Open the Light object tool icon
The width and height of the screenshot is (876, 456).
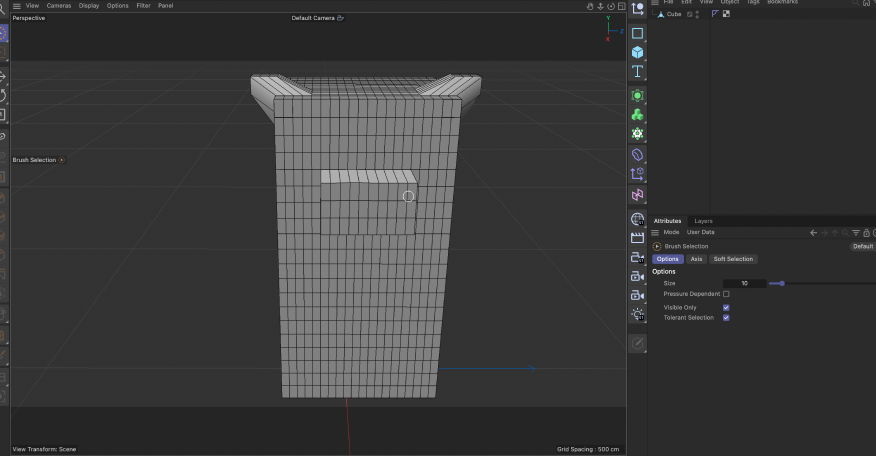[637, 314]
